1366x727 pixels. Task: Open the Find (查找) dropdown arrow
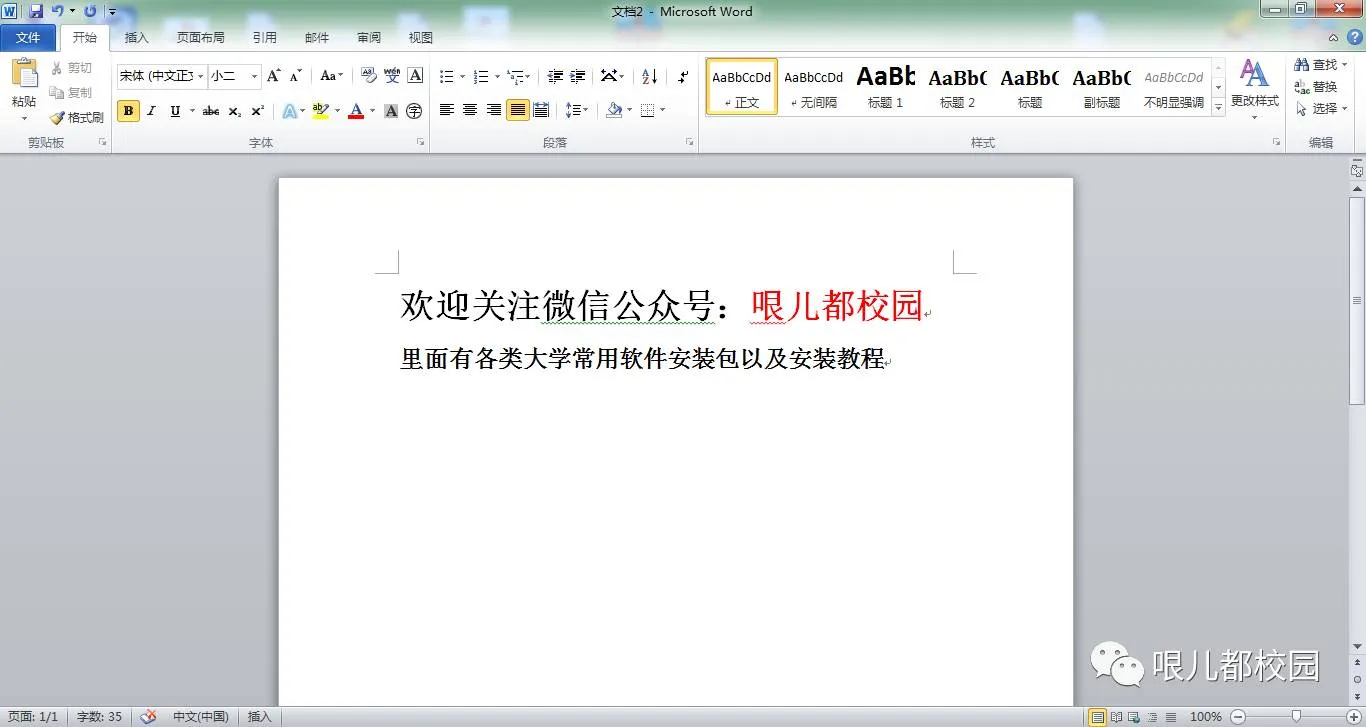pos(1345,65)
